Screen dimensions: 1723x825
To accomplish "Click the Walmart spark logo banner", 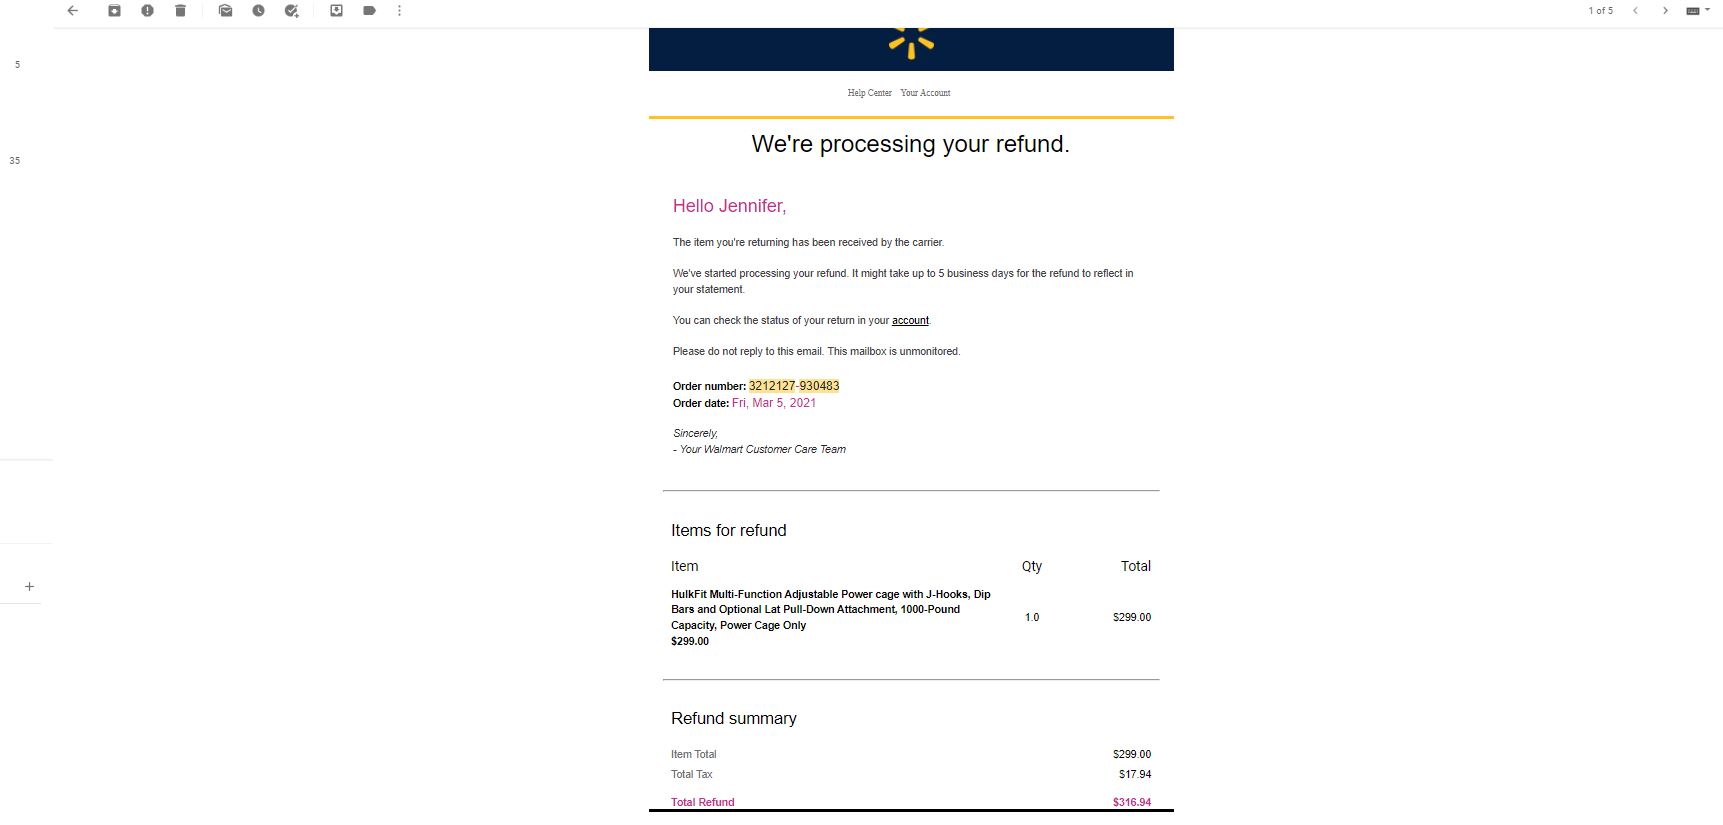I will 911,49.
